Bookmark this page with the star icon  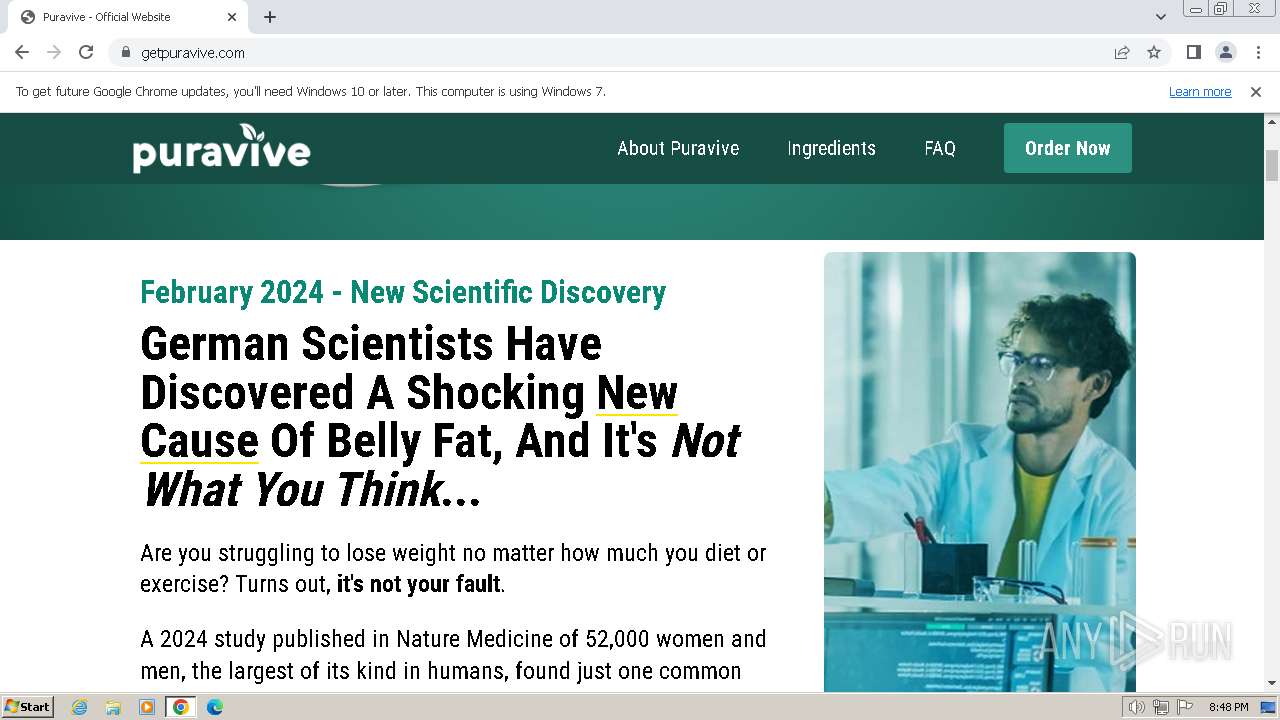pyautogui.click(x=1154, y=53)
